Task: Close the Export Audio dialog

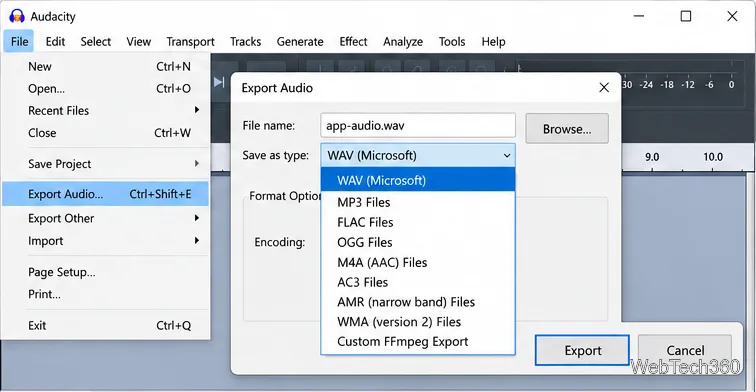Action: click(x=604, y=88)
